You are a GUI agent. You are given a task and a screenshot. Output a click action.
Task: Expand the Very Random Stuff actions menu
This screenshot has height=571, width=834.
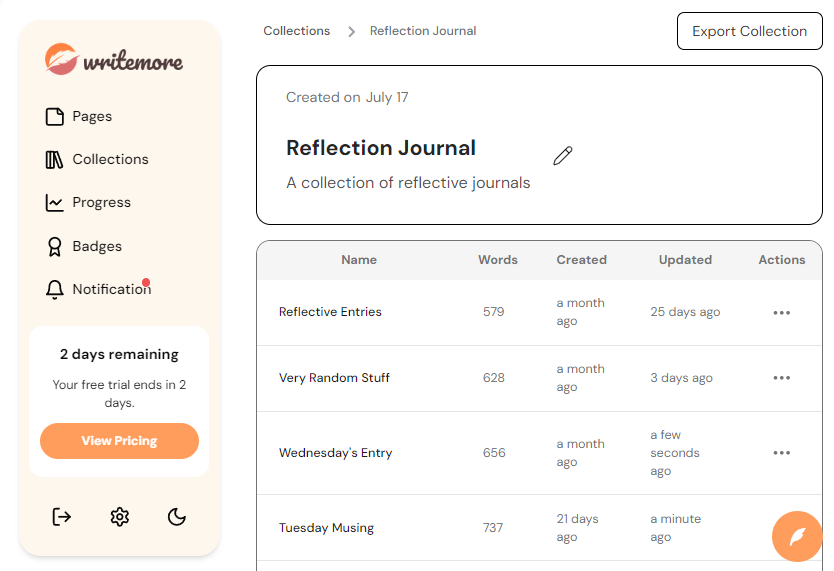point(782,378)
